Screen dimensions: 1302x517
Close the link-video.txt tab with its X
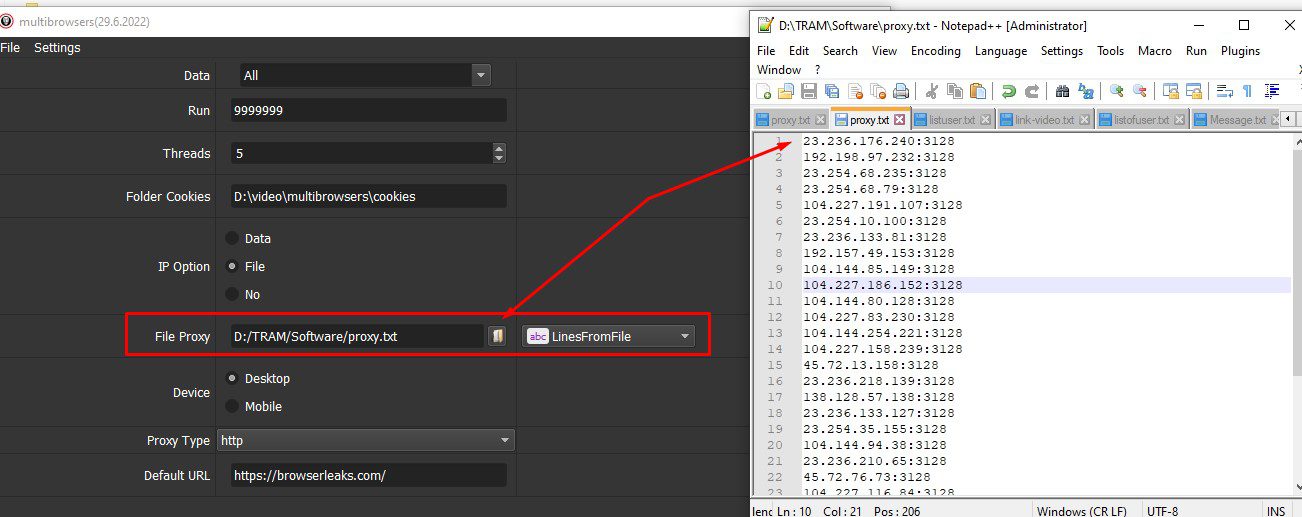click(x=1084, y=120)
